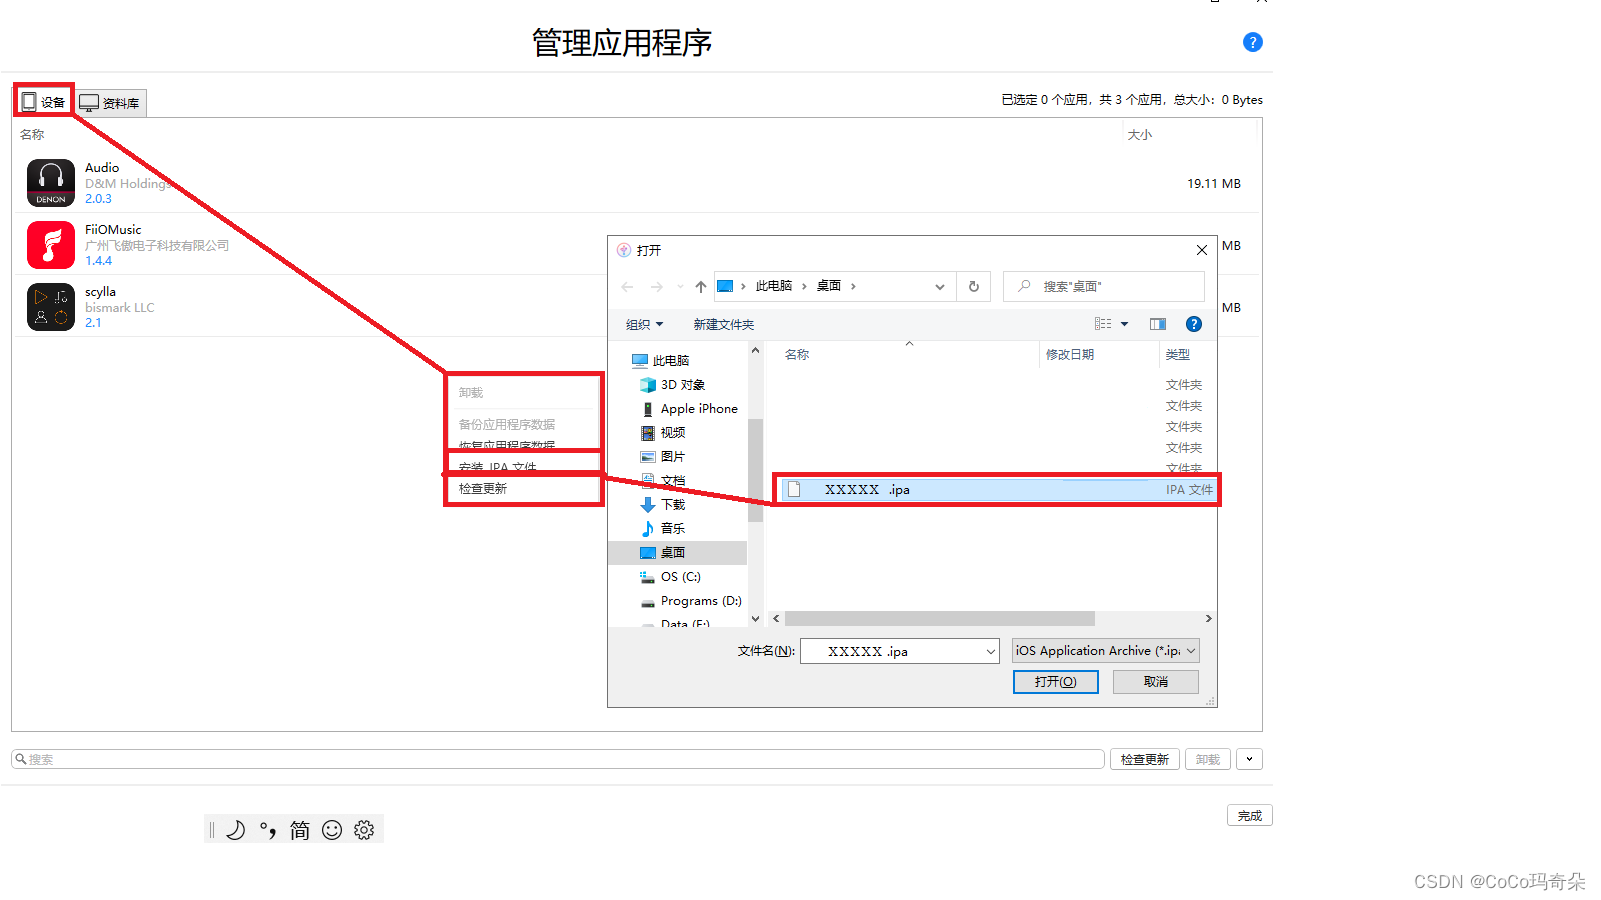
Task: Select the scylla app icon
Action: click(x=51, y=307)
